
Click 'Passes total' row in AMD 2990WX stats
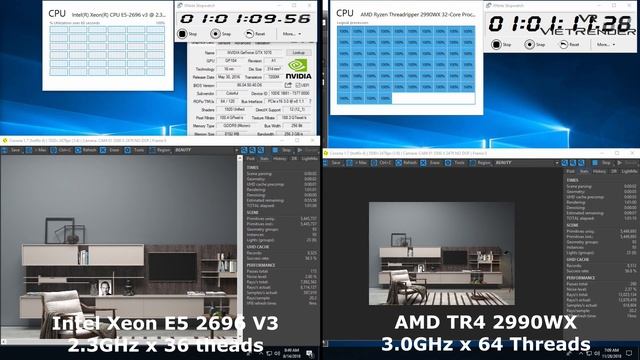[601, 284]
